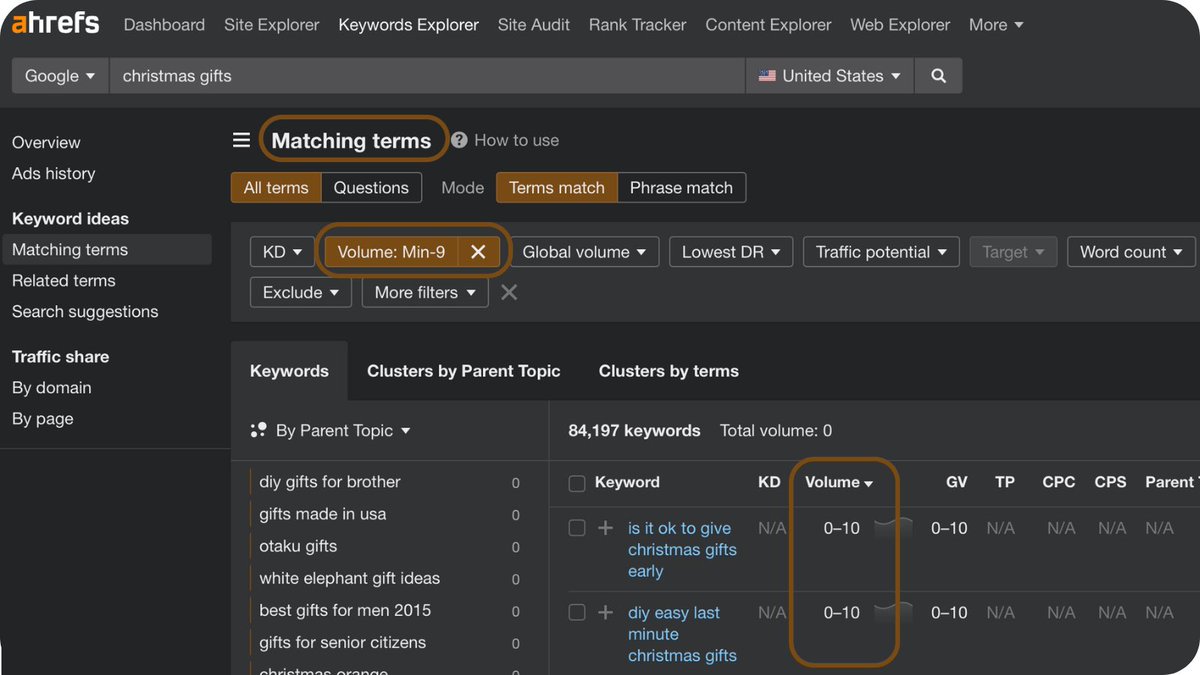
Task: Click the search magnifier button
Action: (938, 76)
